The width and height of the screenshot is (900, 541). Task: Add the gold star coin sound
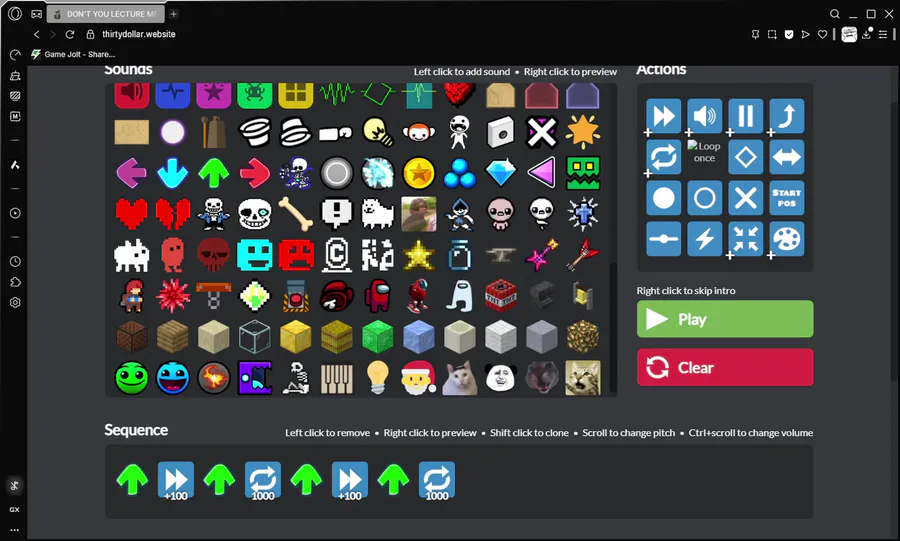[418, 173]
